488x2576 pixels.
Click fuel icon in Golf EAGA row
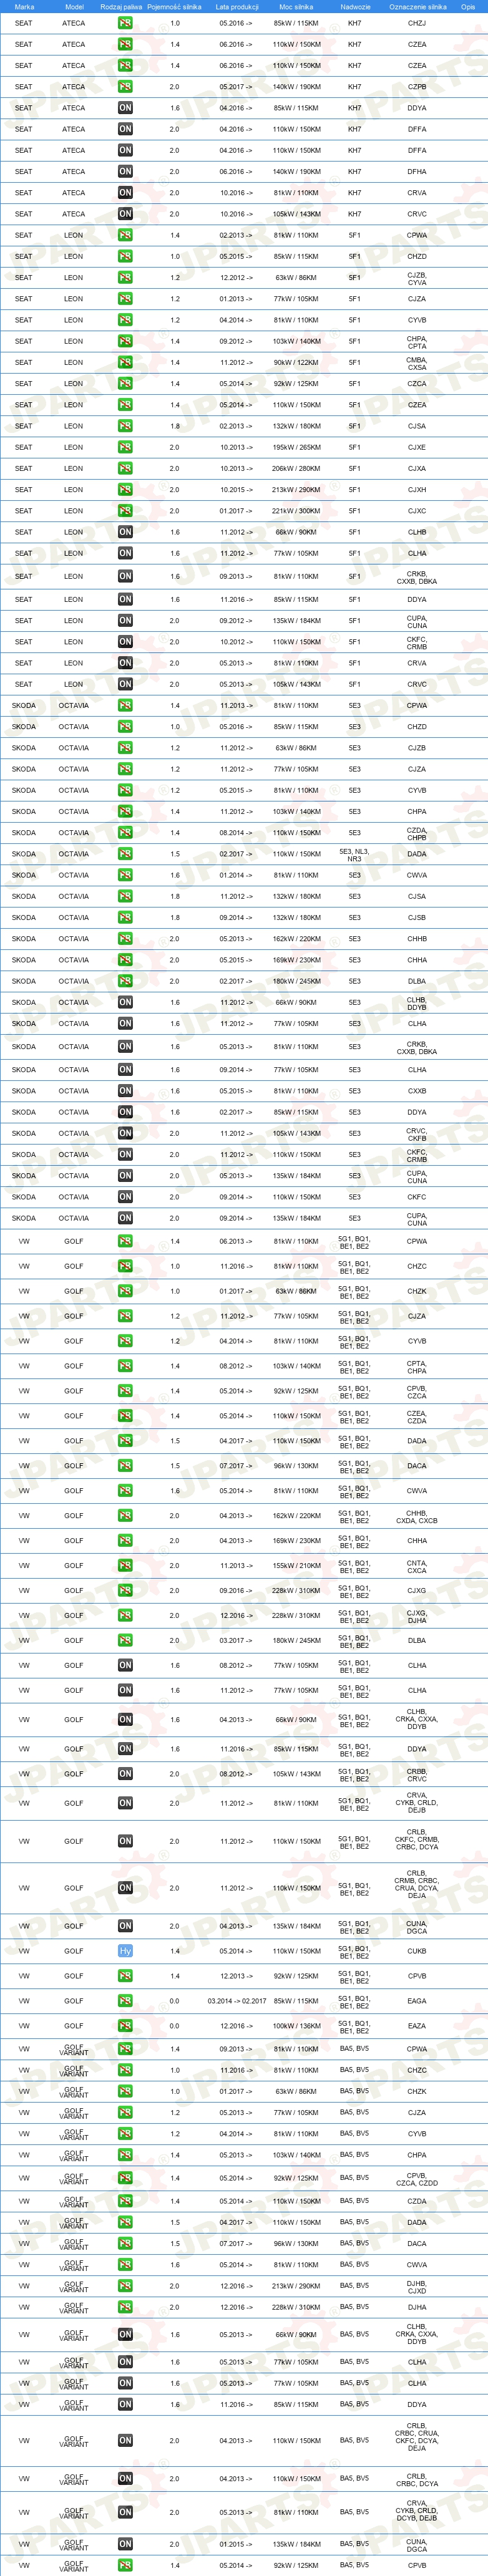coord(125,2001)
